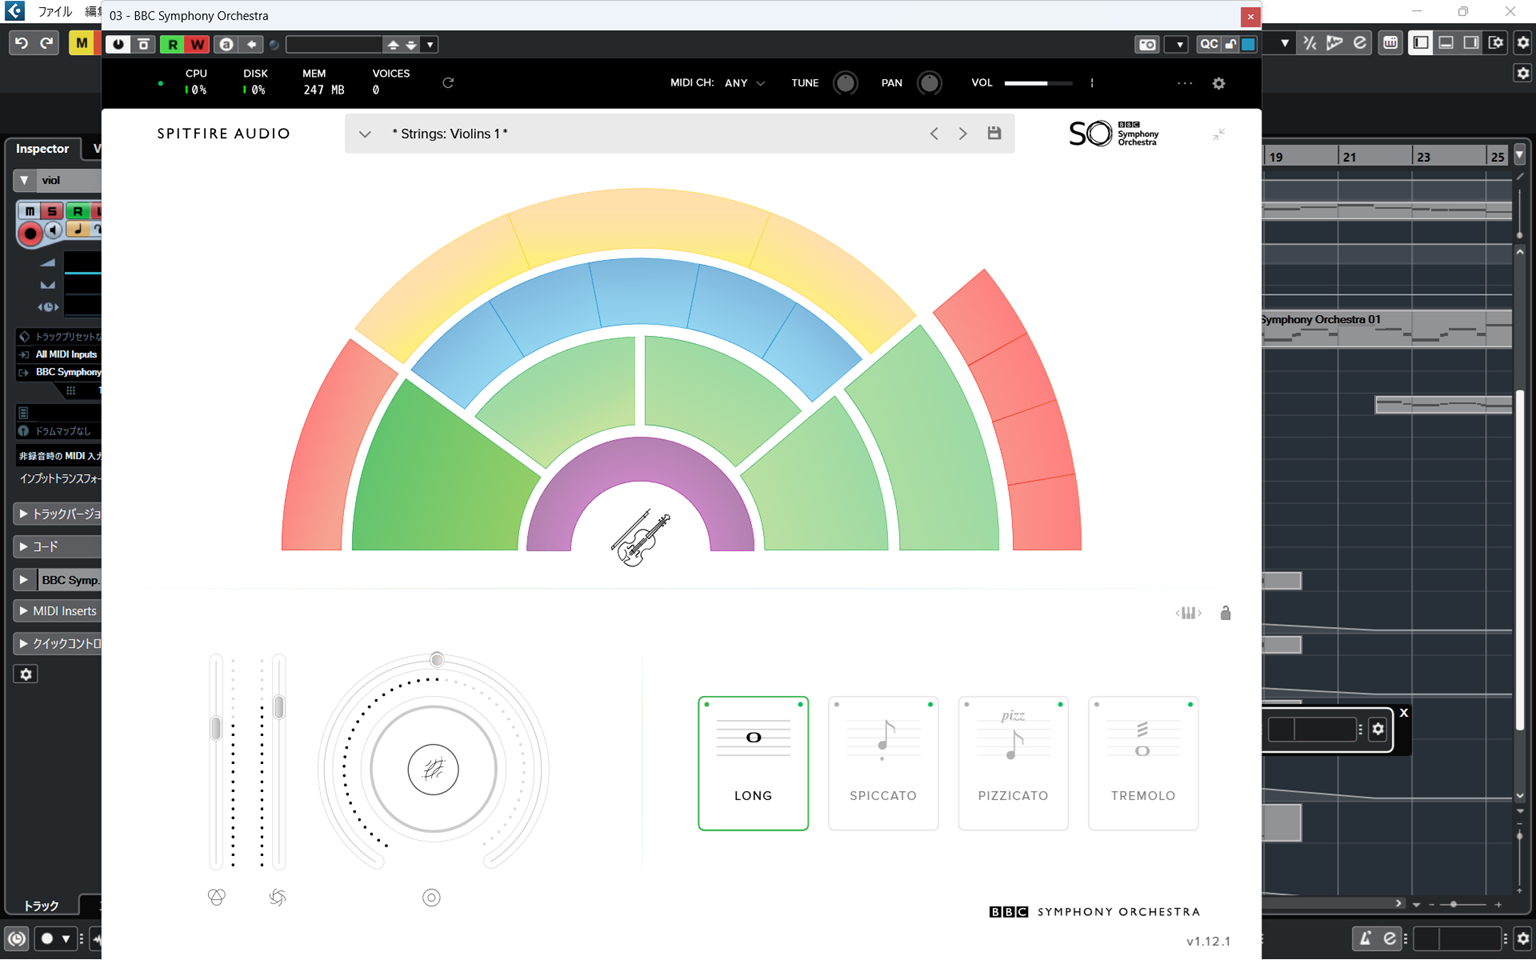Toggle the right zone visibility button

click(x=1471, y=43)
